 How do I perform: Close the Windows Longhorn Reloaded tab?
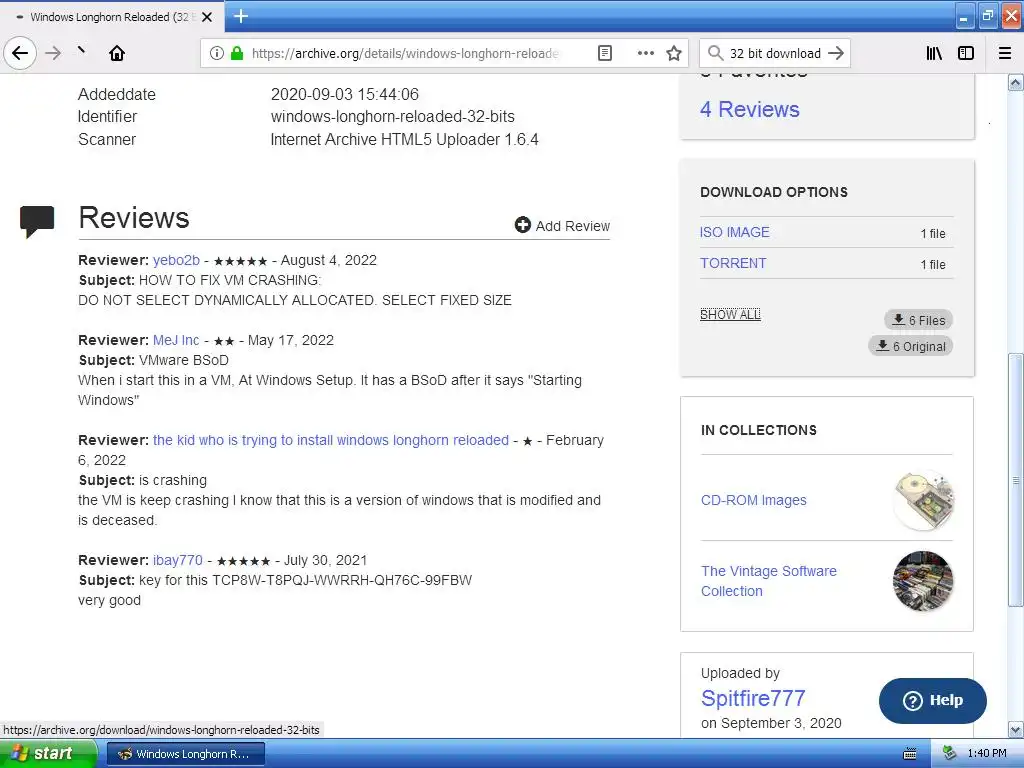click(207, 17)
